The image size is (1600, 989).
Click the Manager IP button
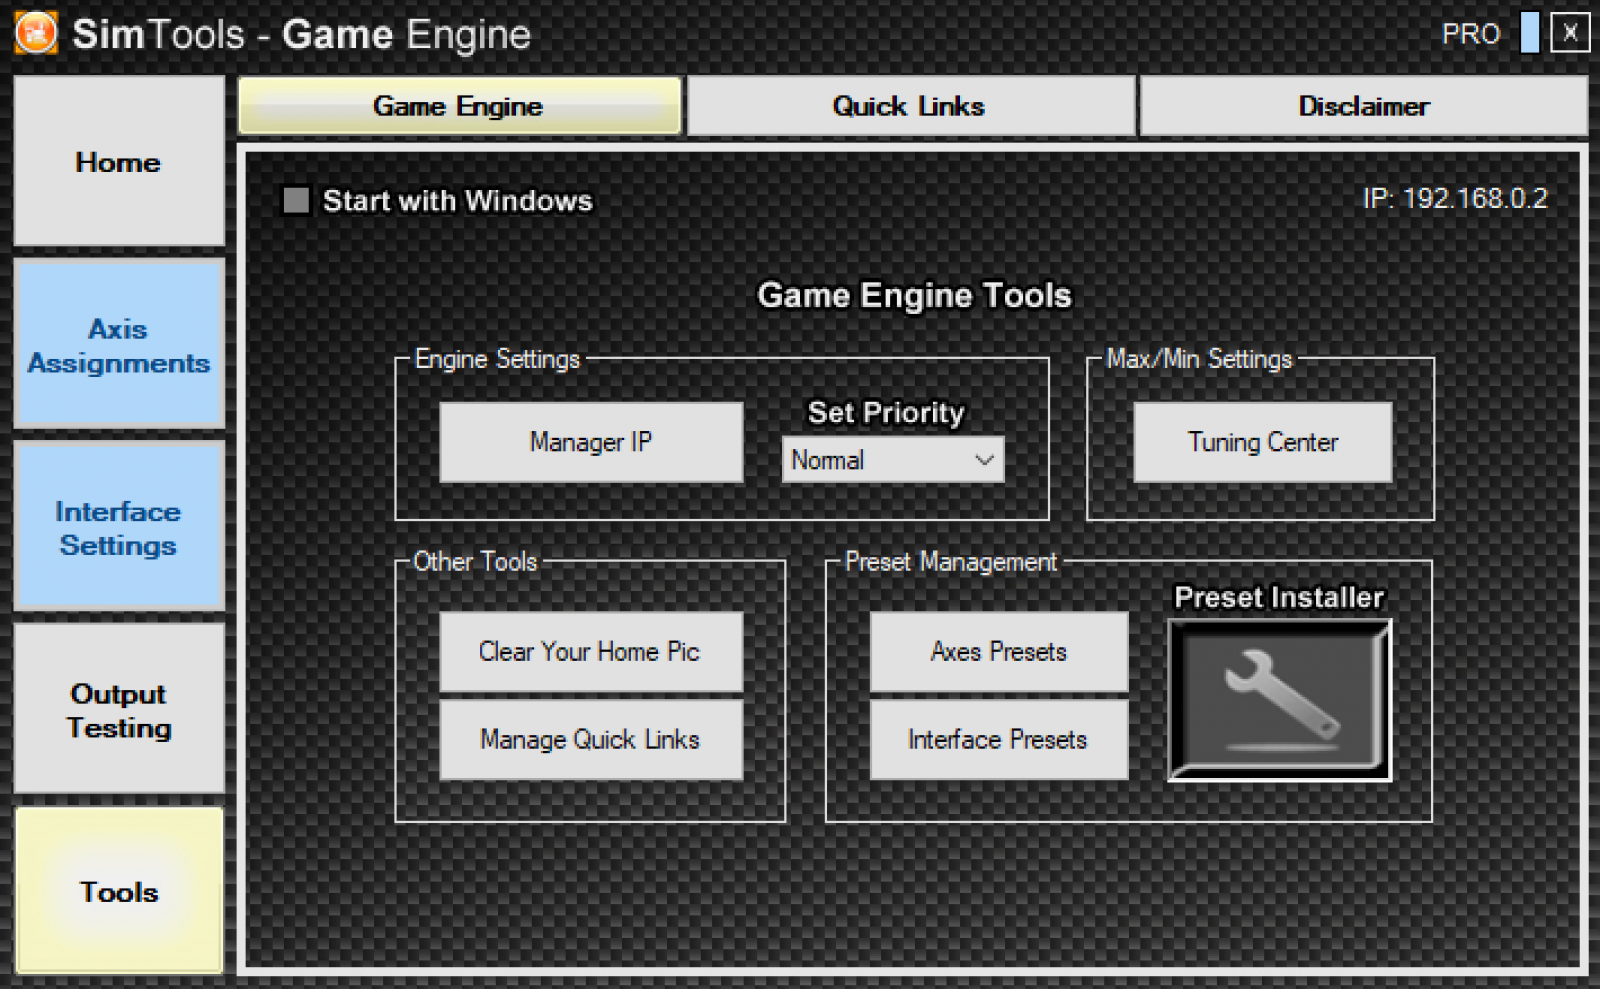[x=591, y=442]
